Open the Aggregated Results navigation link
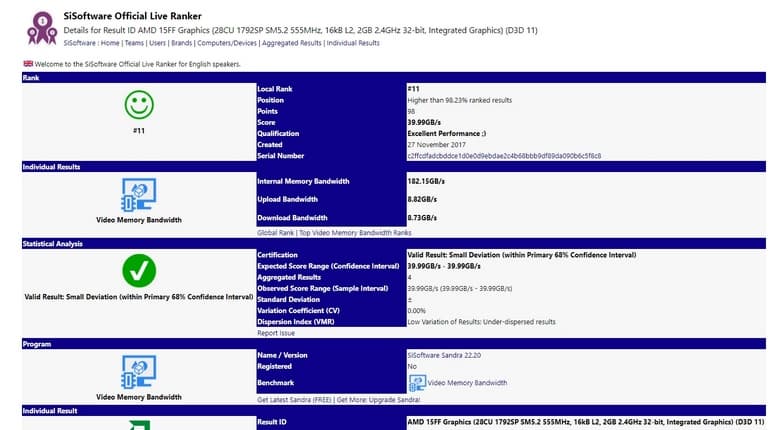The width and height of the screenshot is (780, 430). coord(292,43)
